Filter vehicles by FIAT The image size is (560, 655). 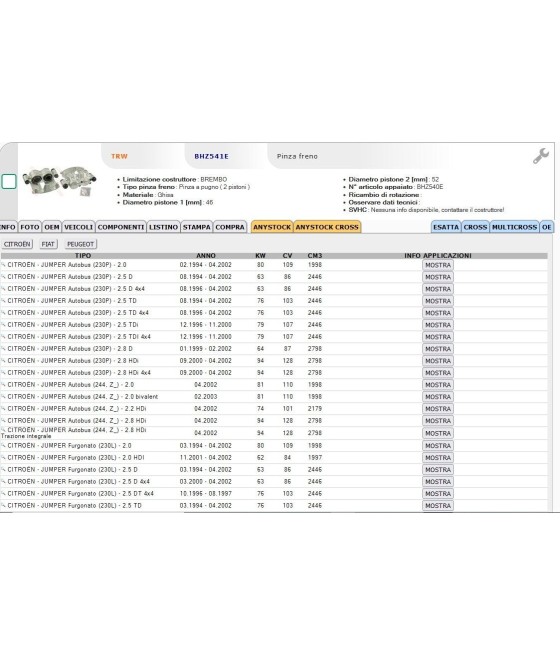click(x=48, y=244)
